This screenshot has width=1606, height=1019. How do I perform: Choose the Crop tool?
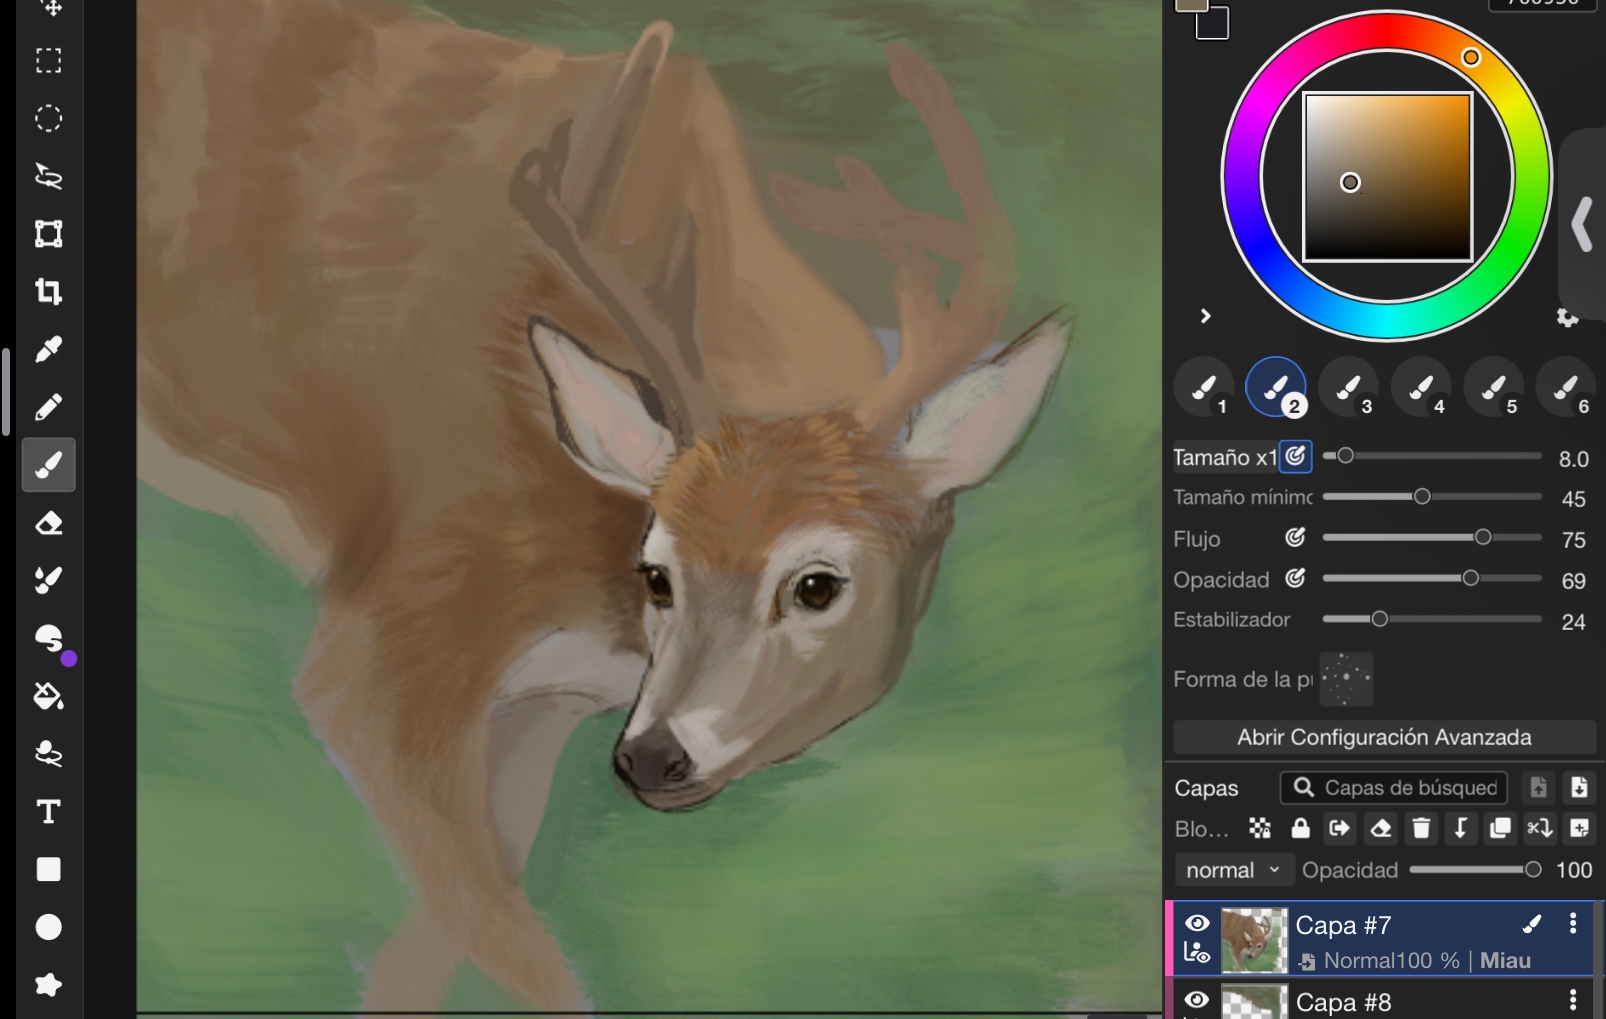coord(48,292)
